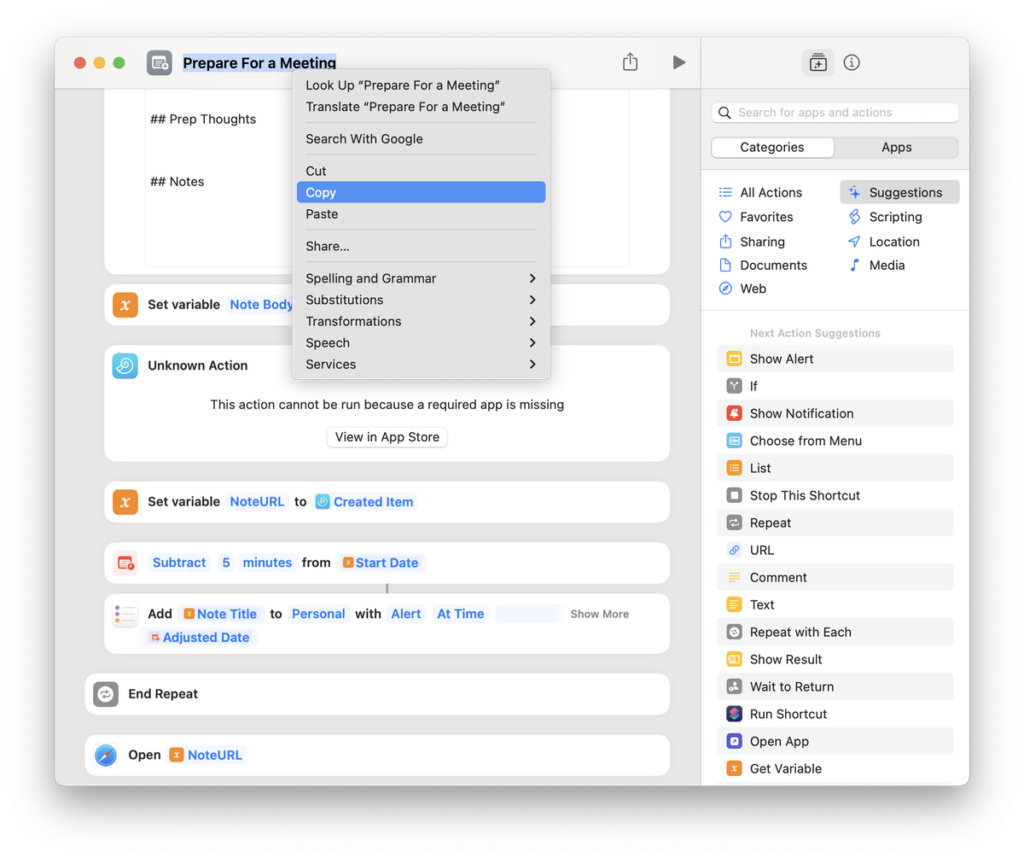Click the Reminders icon on Add action
1024x858 pixels.
pos(125,614)
